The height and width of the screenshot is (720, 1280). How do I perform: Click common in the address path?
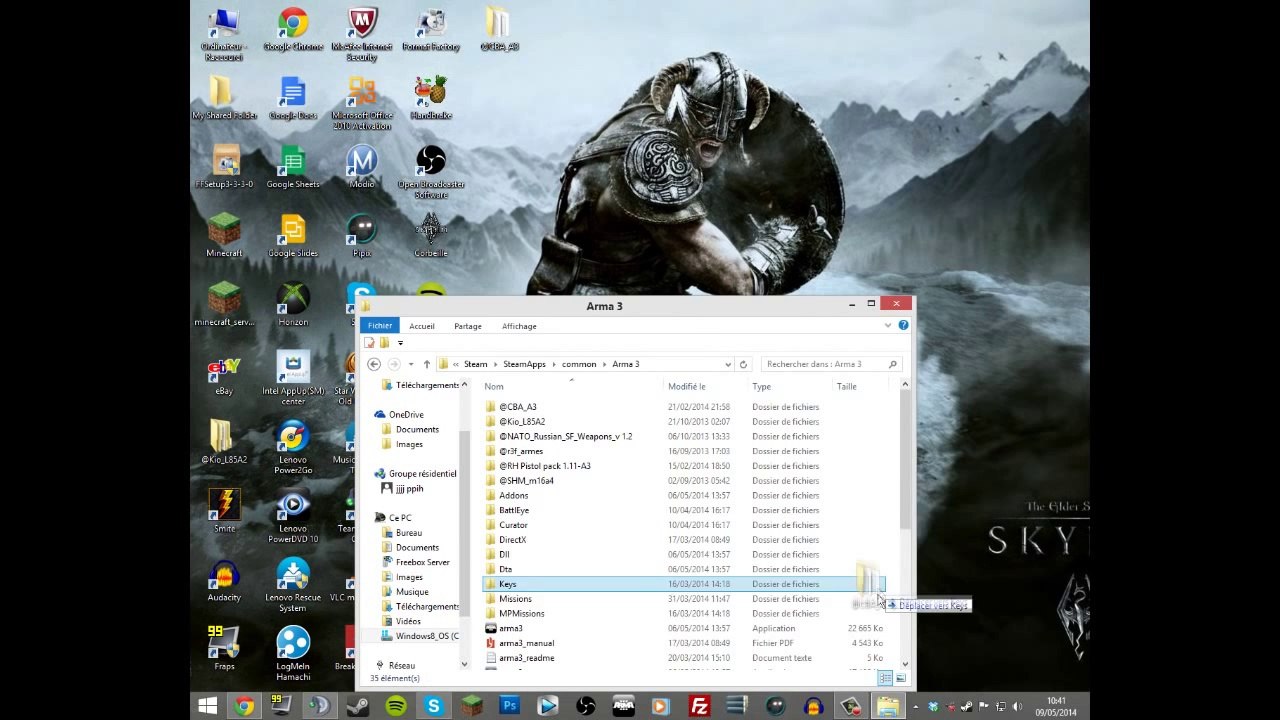[579, 364]
